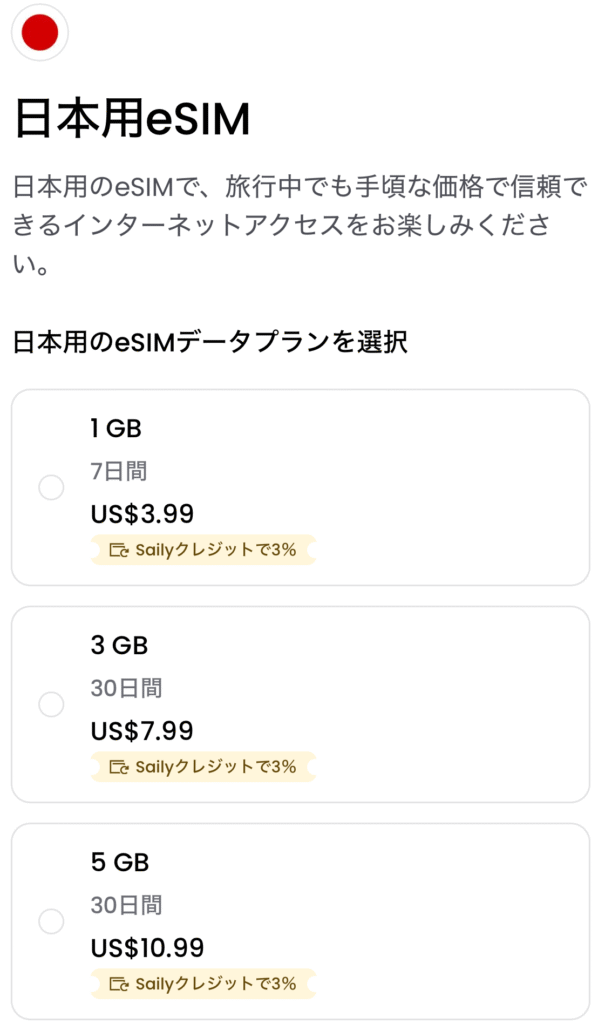Click the US$10.99 price
Image resolution: width=605 pixels, height=1024 pixels.
[x=148, y=948]
